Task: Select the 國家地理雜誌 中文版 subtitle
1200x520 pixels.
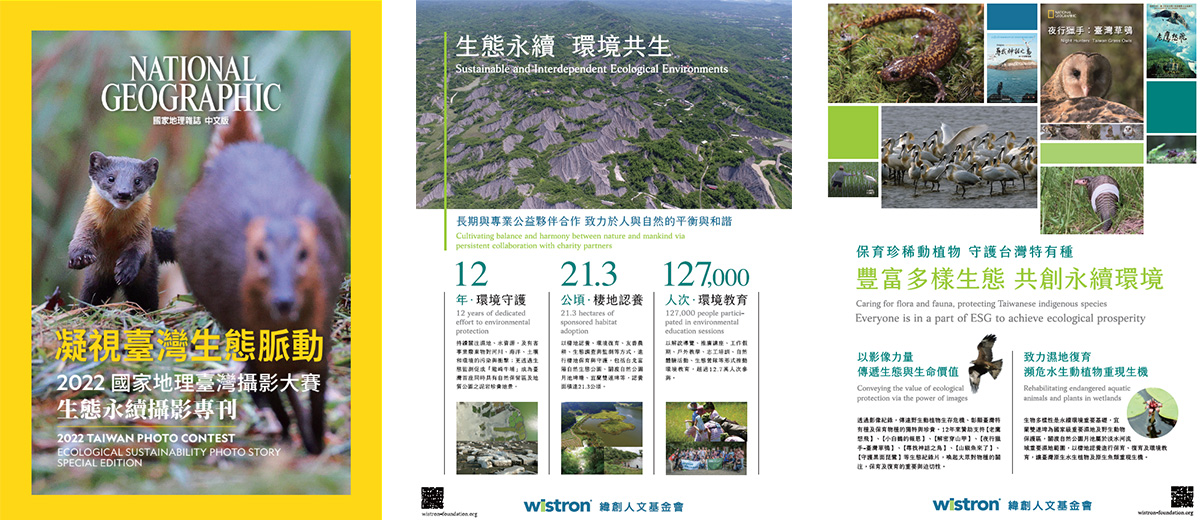Action: click(x=191, y=121)
